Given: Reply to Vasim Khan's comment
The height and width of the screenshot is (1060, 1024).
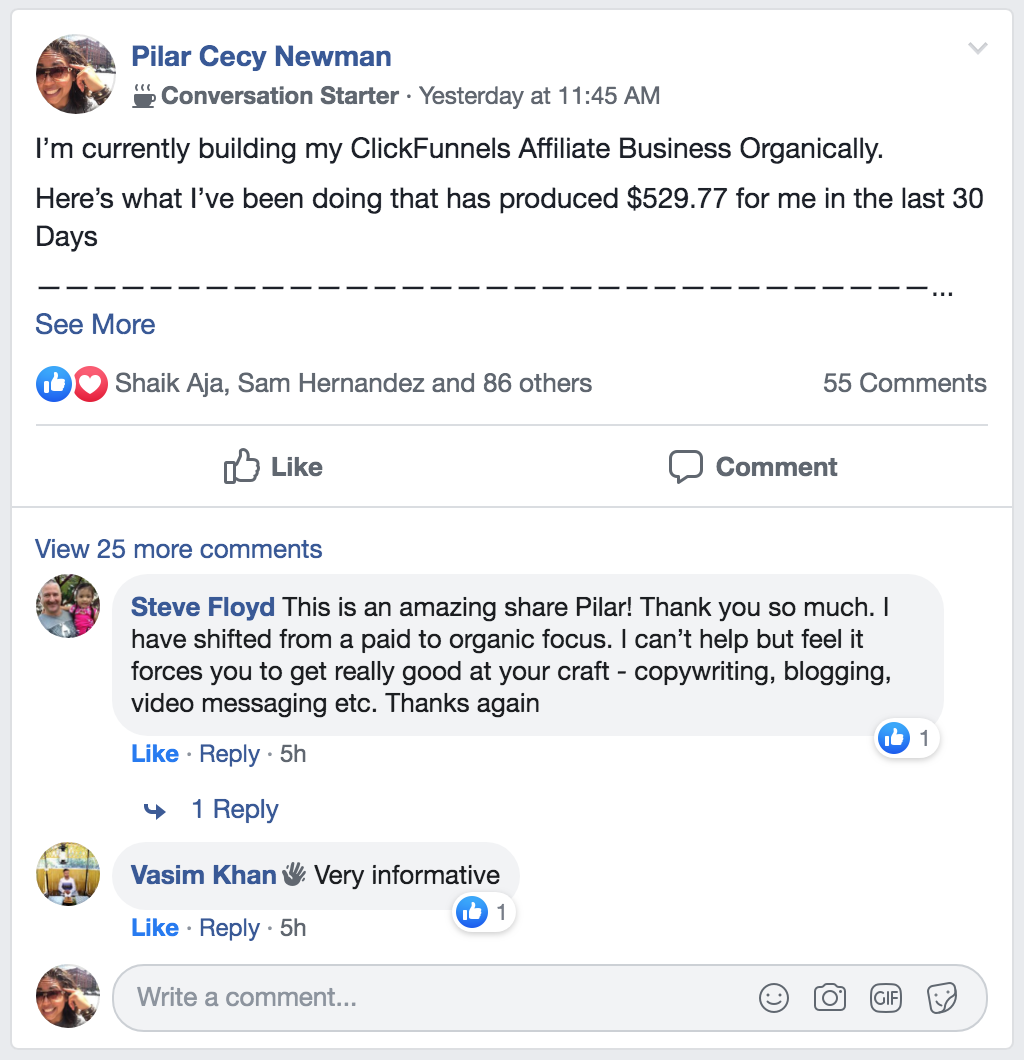Looking at the screenshot, I should [x=229, y=928].
